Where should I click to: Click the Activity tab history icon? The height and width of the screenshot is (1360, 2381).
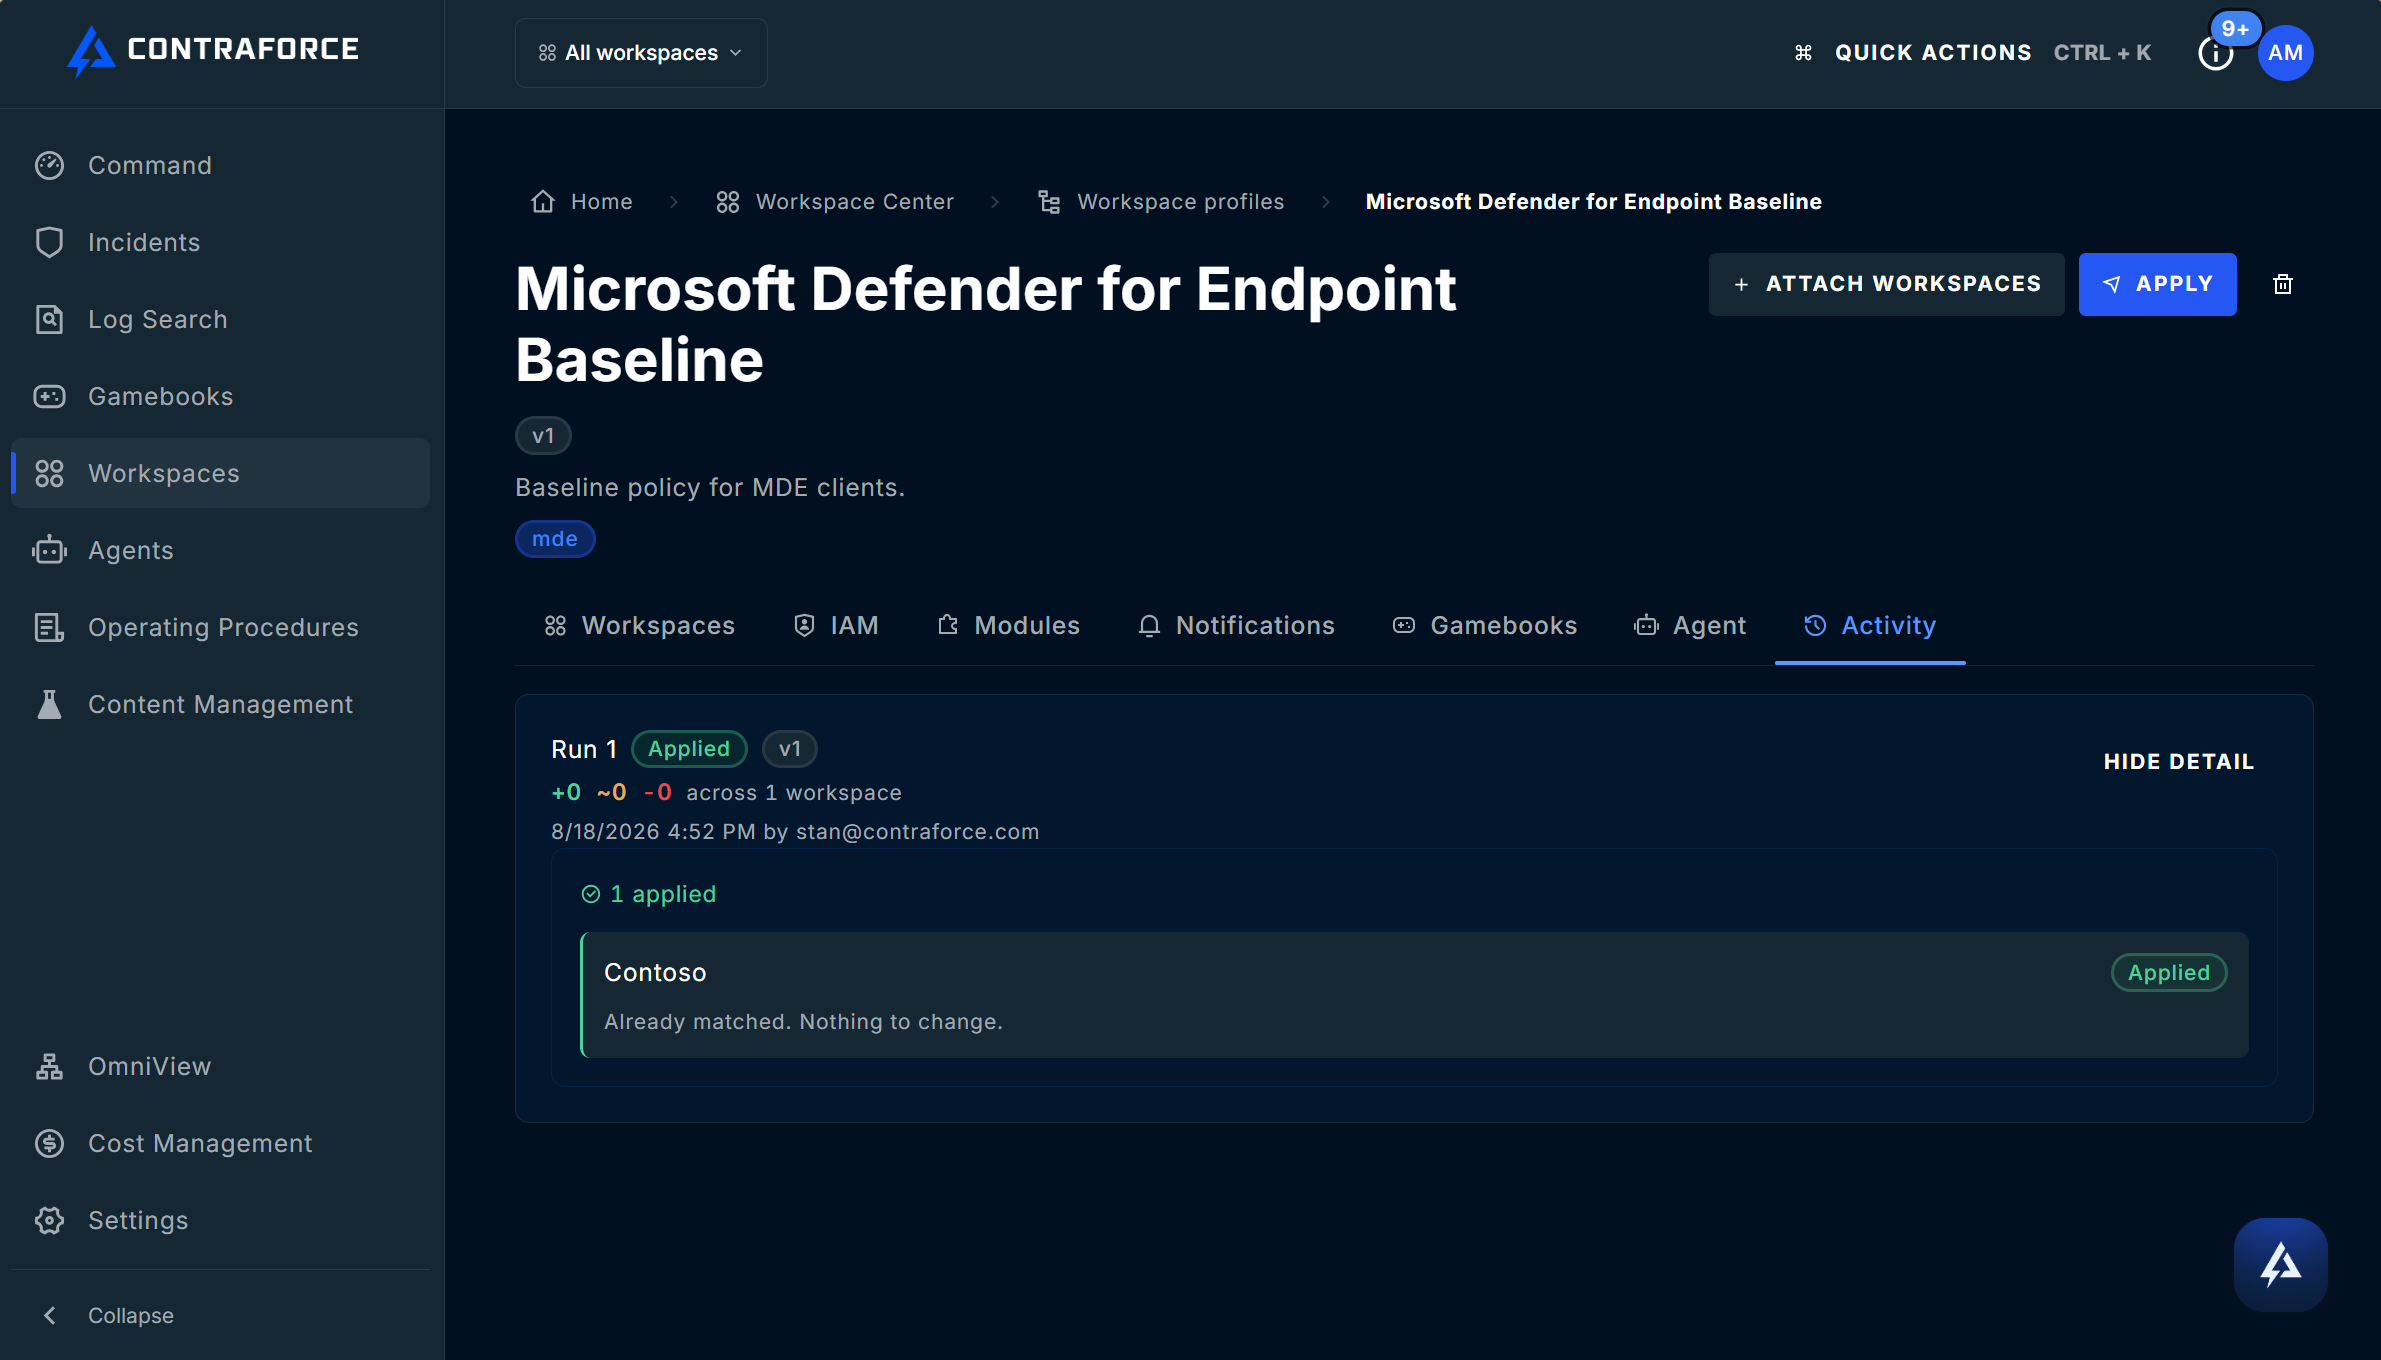click(x=1815, y=625)
